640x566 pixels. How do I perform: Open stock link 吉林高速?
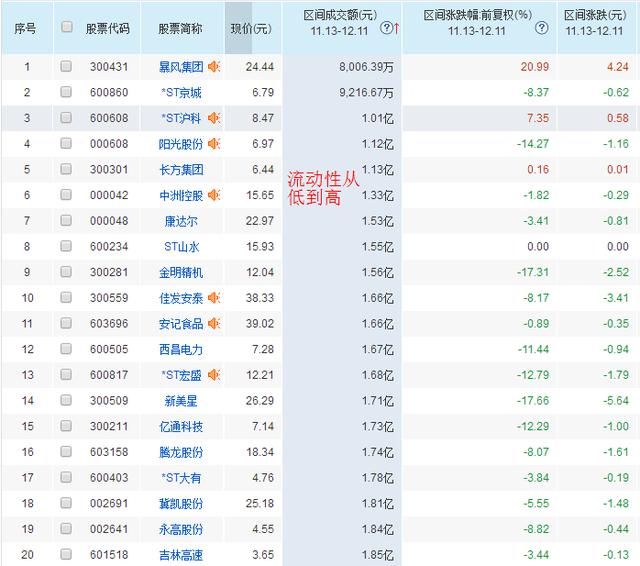[181, 555]
